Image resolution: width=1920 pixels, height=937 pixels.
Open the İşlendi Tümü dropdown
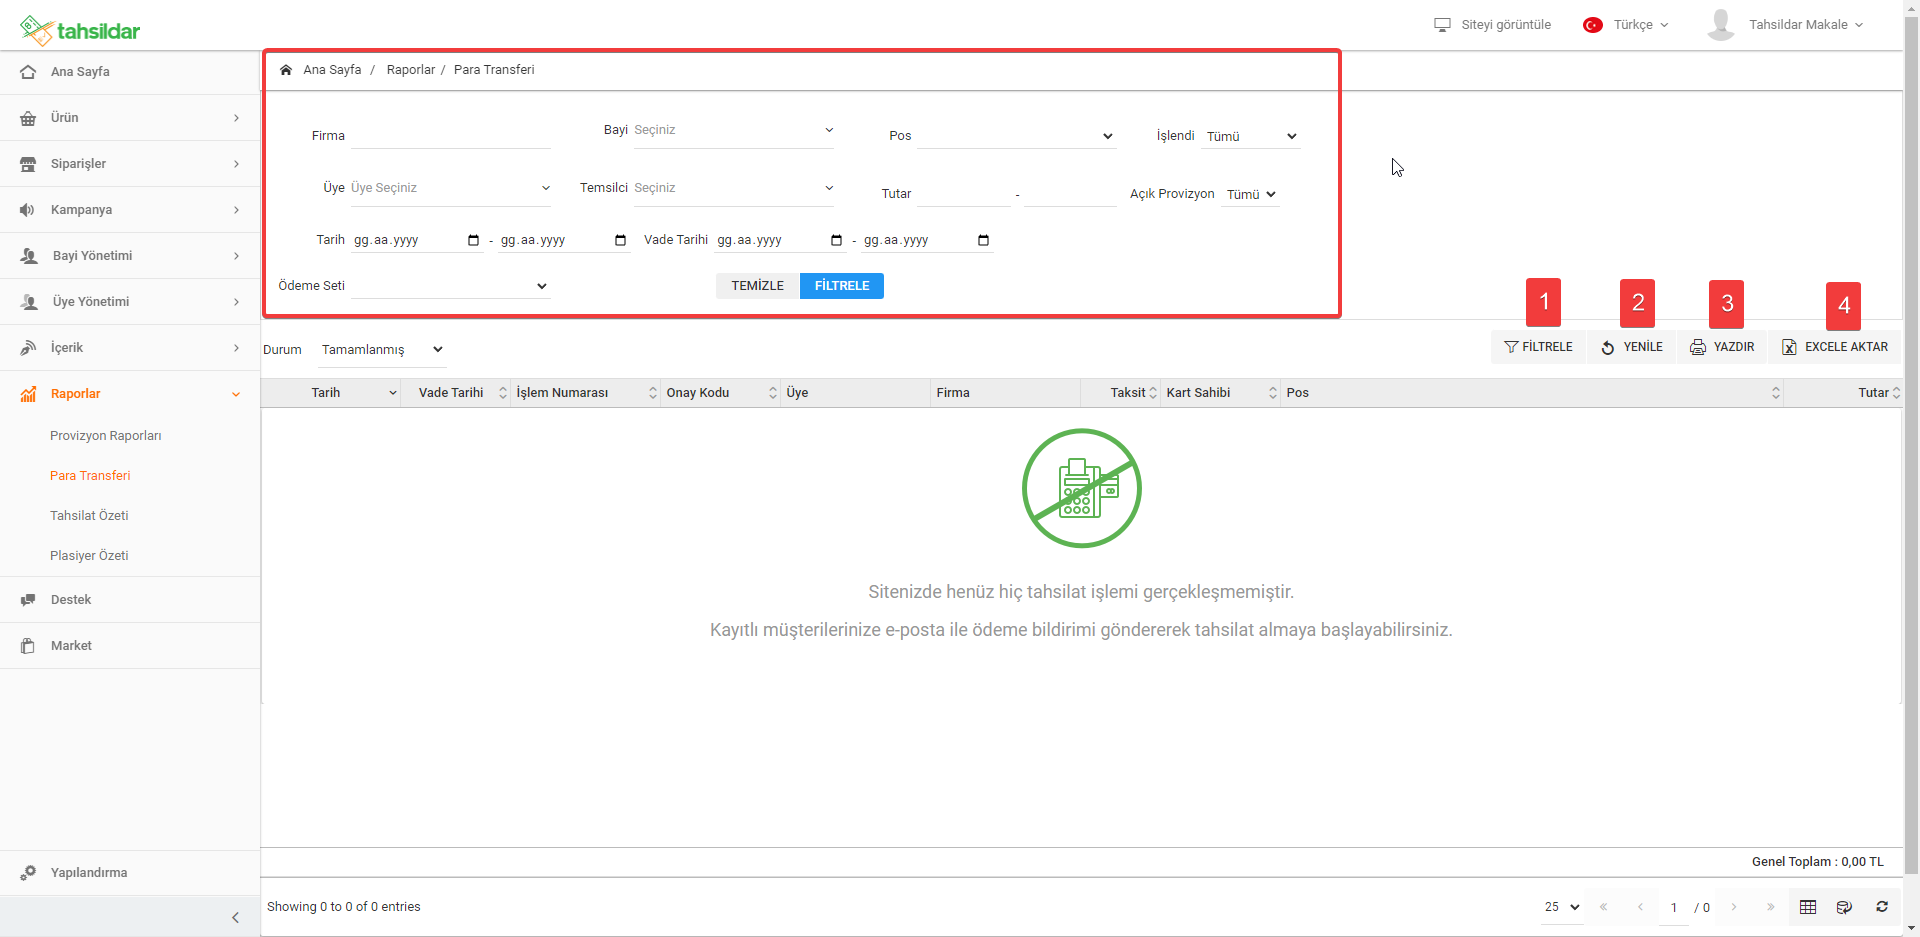(x=1251, y=136)
